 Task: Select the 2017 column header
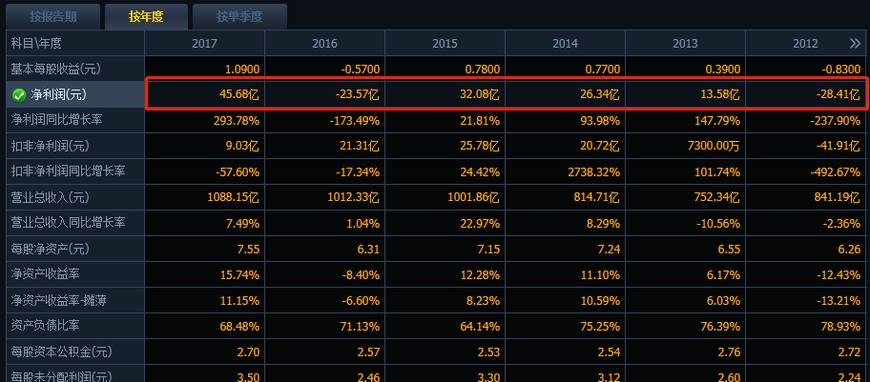pos(205,43)
